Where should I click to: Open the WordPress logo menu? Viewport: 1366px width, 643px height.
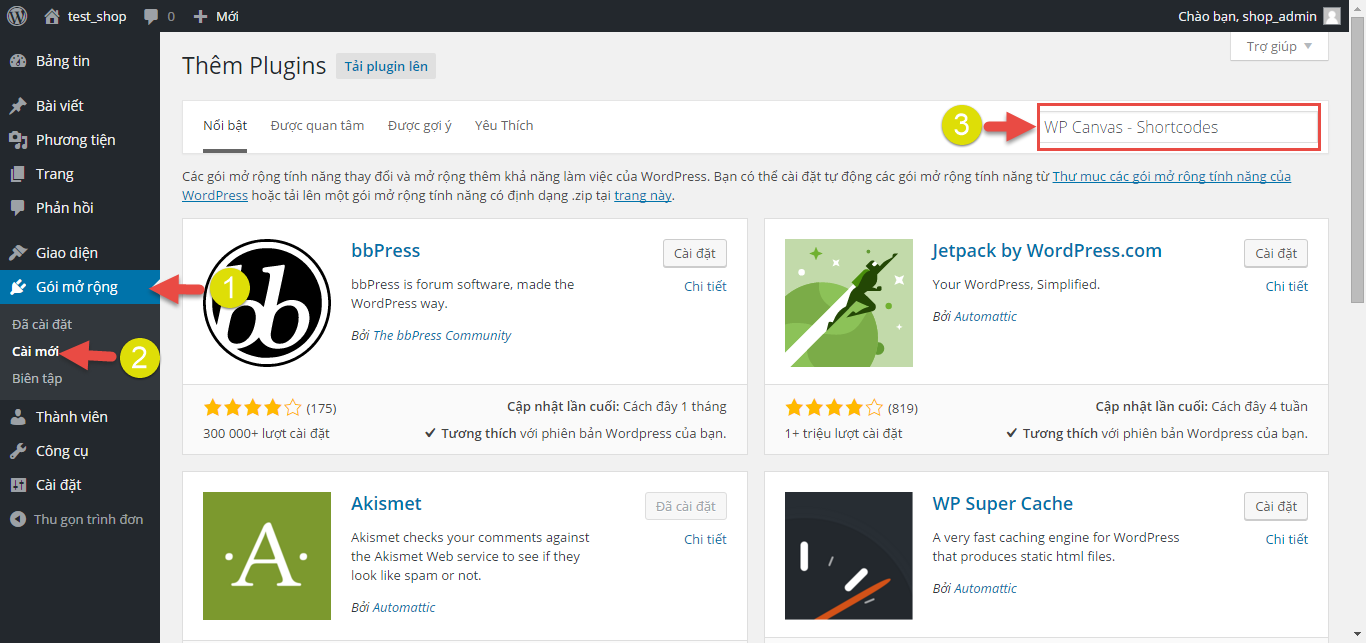coord(17,16)
